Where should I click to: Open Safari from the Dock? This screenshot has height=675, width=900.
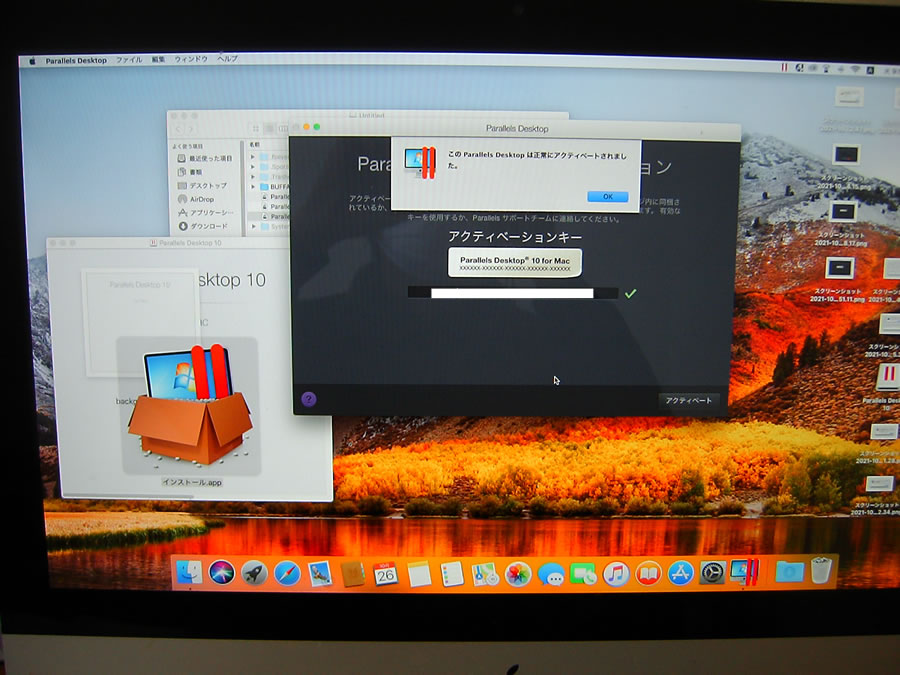287,573
